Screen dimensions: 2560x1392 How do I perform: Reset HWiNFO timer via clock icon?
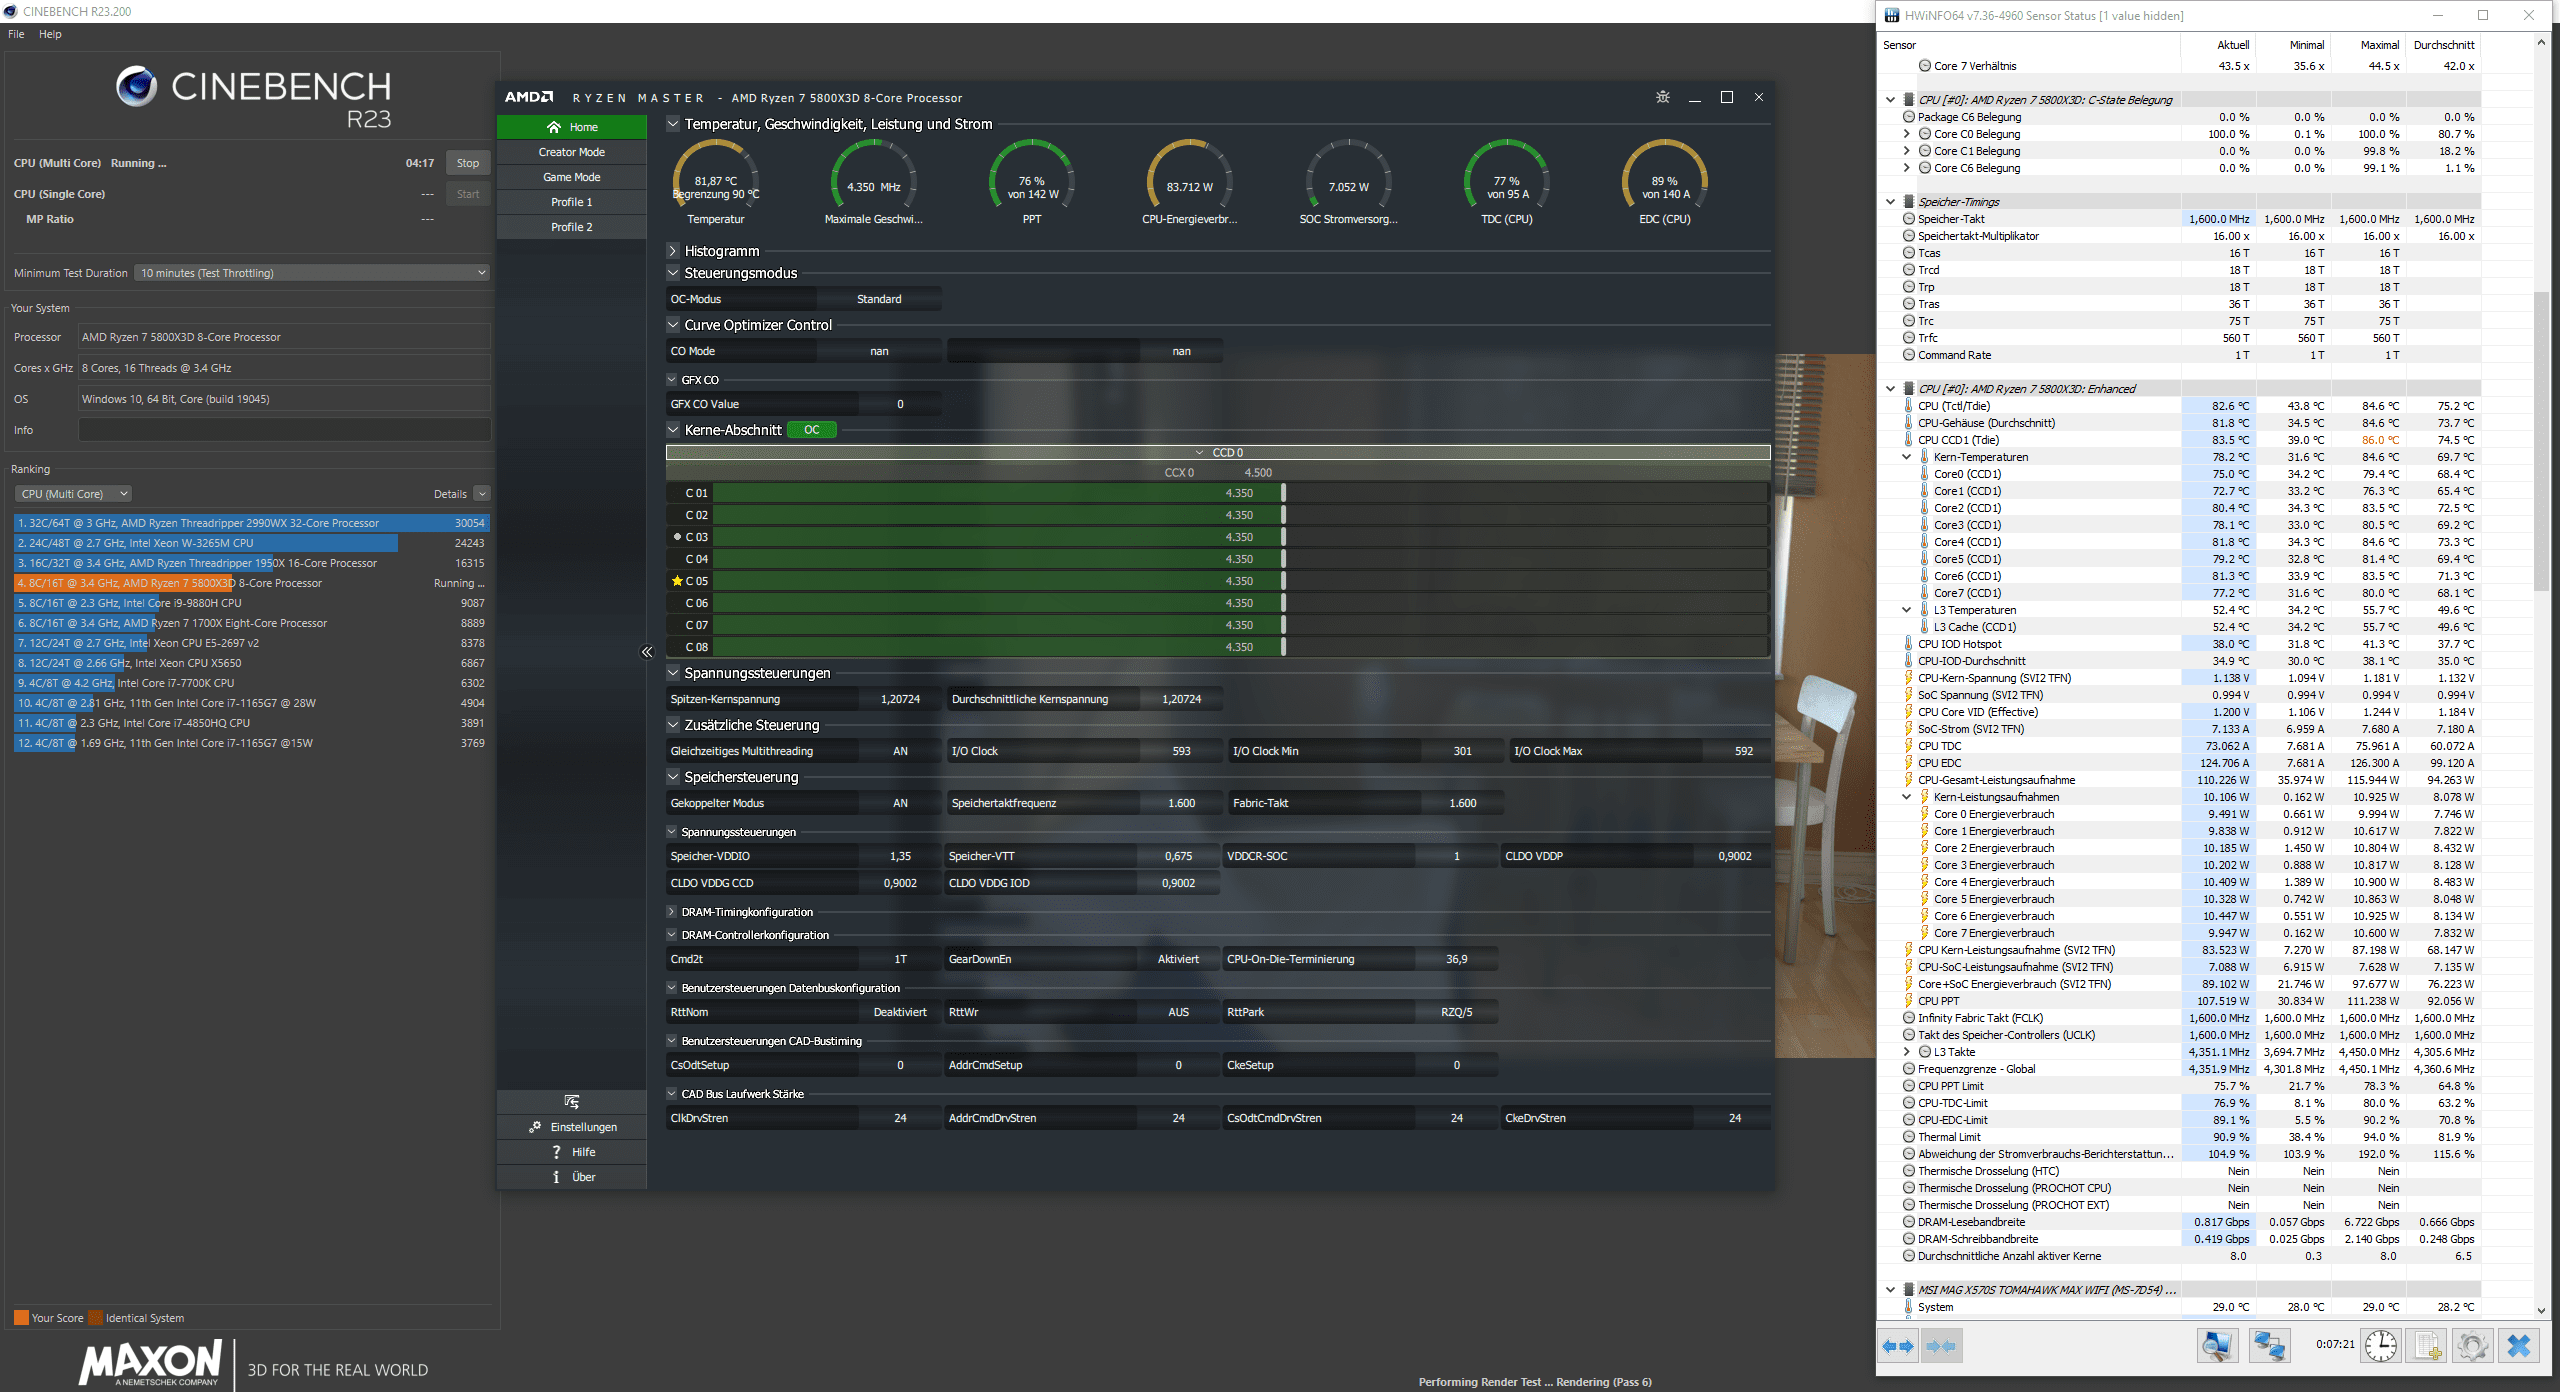tap(2381, 1346)
